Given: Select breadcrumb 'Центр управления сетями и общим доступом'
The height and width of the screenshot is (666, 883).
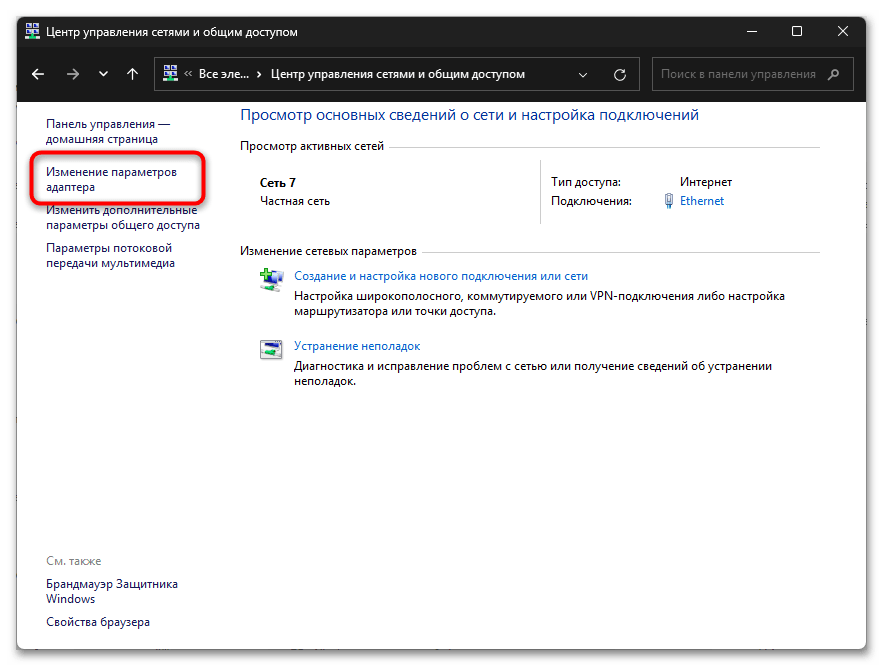Looking at the screenshot, I should coord(398,74).
